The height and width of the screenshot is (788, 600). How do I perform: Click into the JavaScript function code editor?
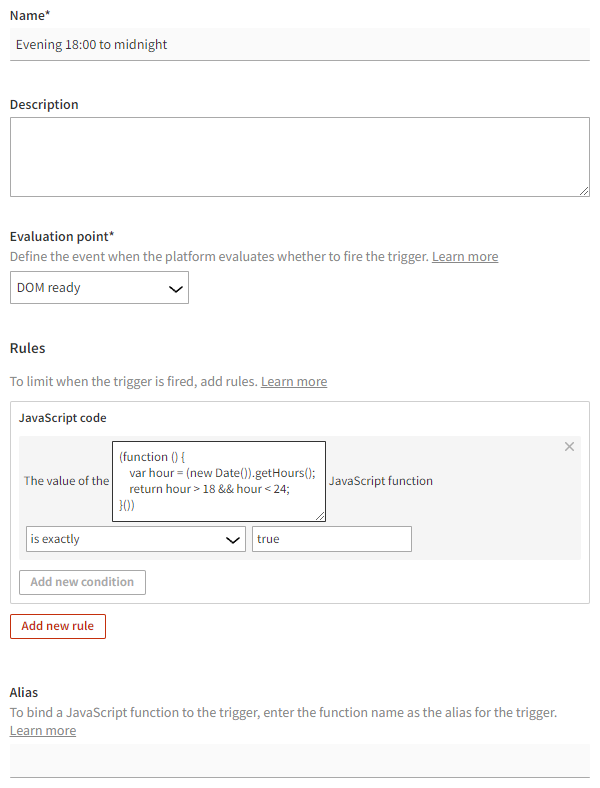tap(219, 481)
